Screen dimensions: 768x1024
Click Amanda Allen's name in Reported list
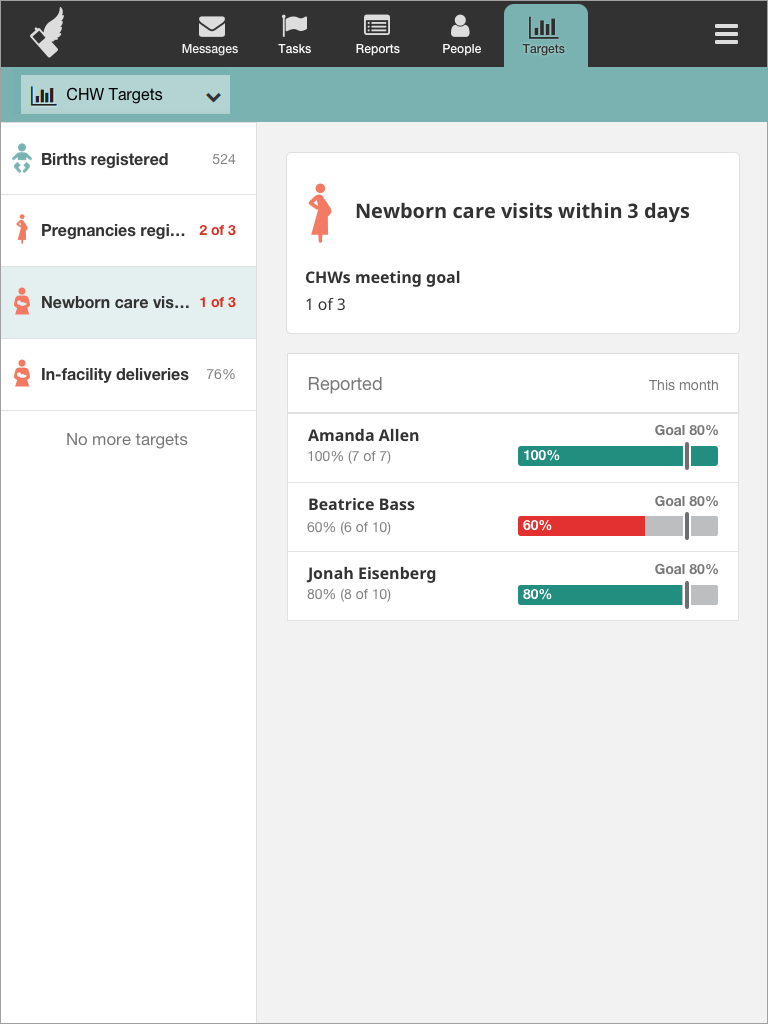[x=363, y=435]
